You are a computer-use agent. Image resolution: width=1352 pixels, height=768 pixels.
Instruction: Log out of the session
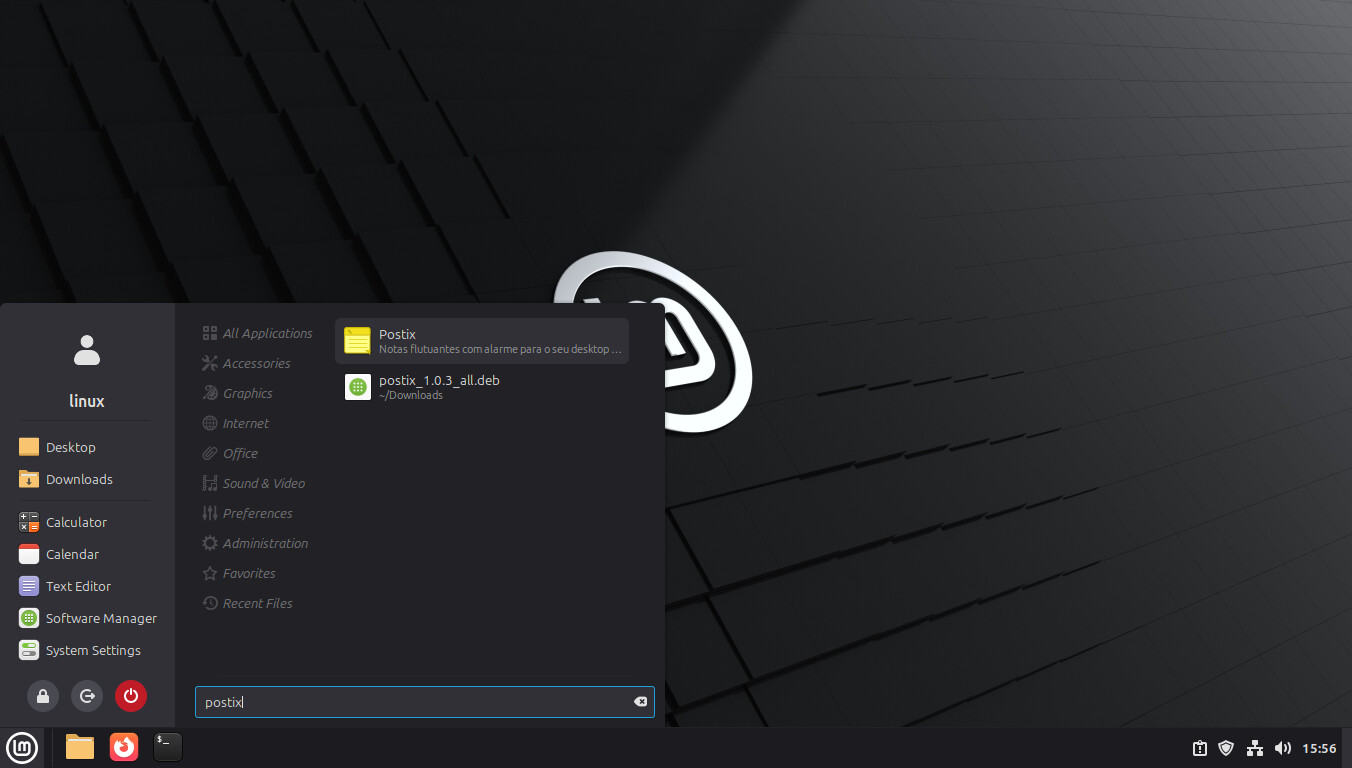(x=87, y=696)
